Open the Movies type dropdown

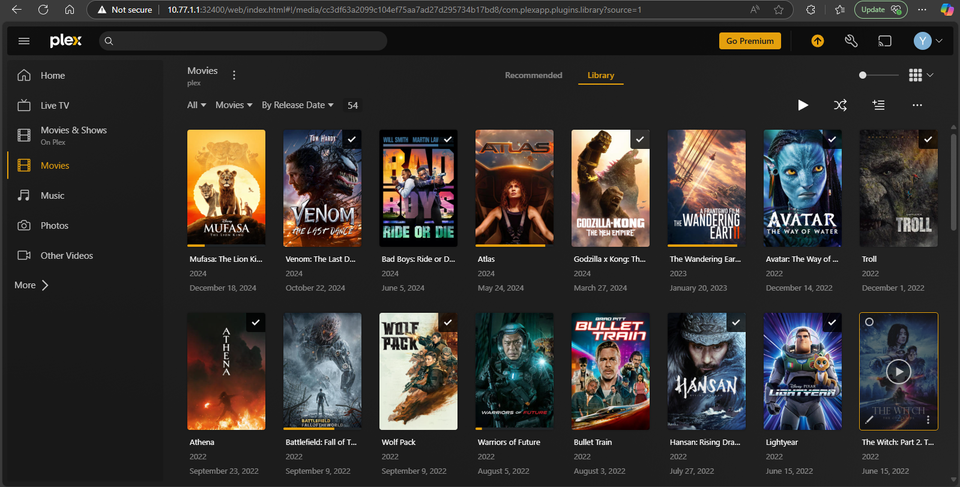coord(234,105)
